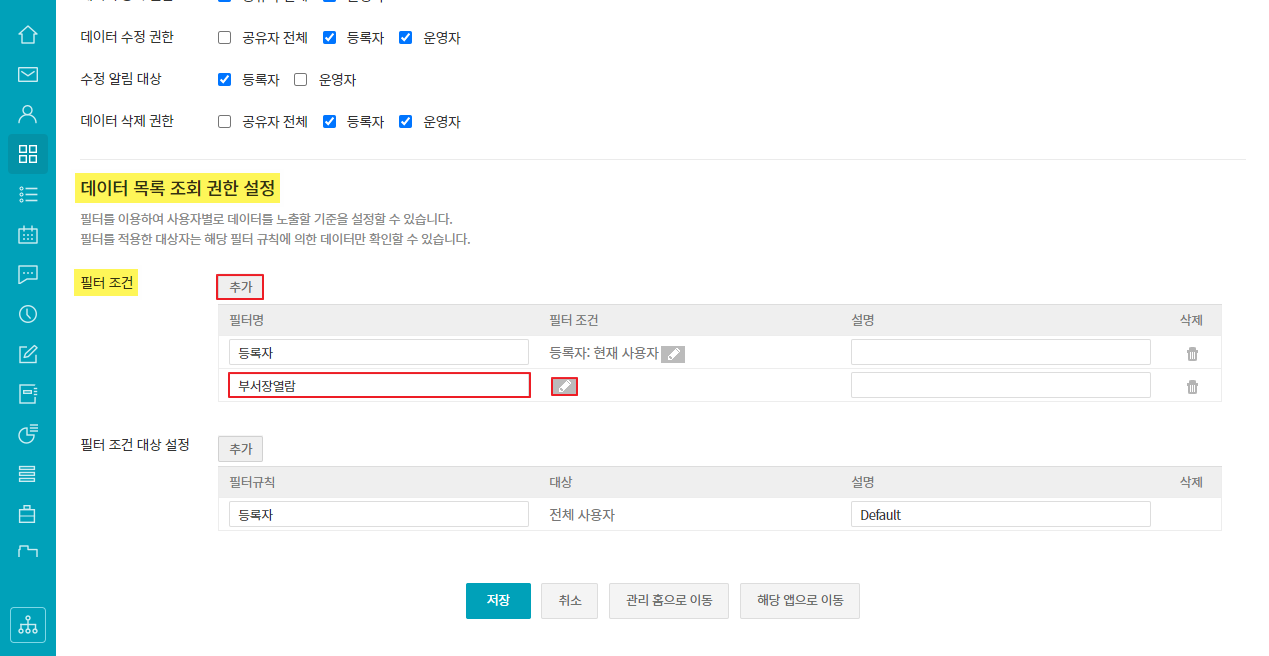Edit filter condition for 부서장열람 row

[x=564, y=387]
